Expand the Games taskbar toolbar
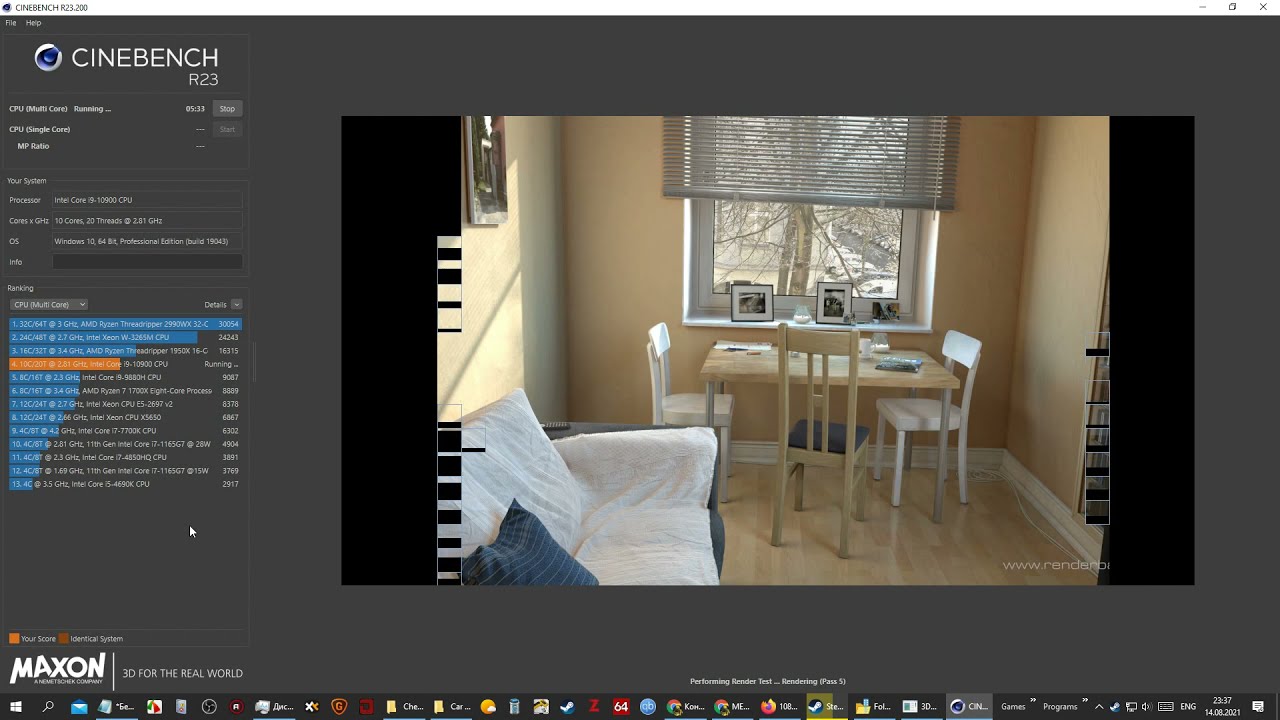This screenshot has width=1280, height=720. pyautogui.click(x=1033, y=701)
